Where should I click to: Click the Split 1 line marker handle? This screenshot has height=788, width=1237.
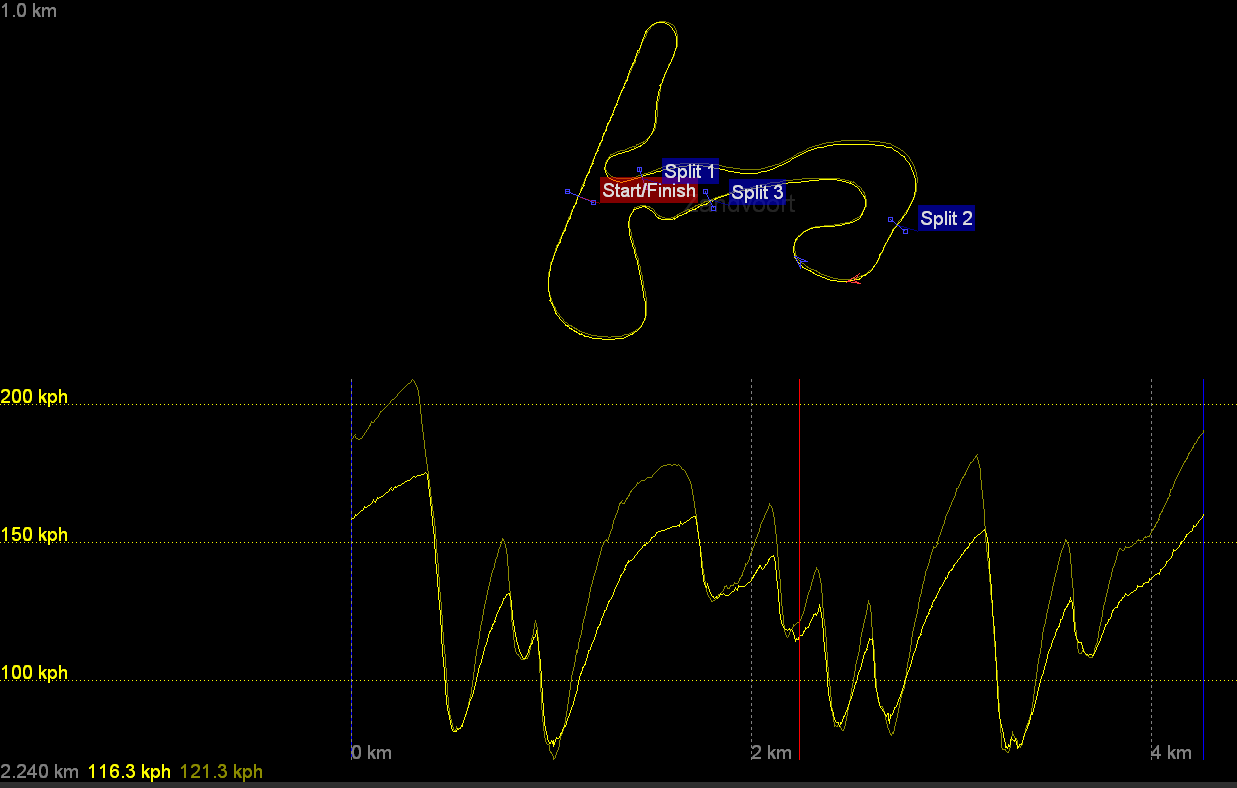[640, 171]
